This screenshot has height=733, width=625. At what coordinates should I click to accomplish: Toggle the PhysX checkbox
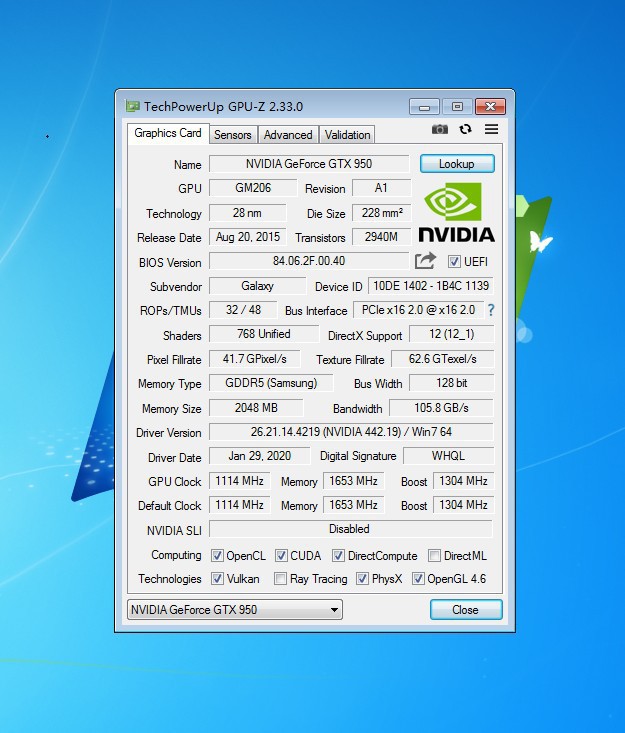tap(362, 579)
